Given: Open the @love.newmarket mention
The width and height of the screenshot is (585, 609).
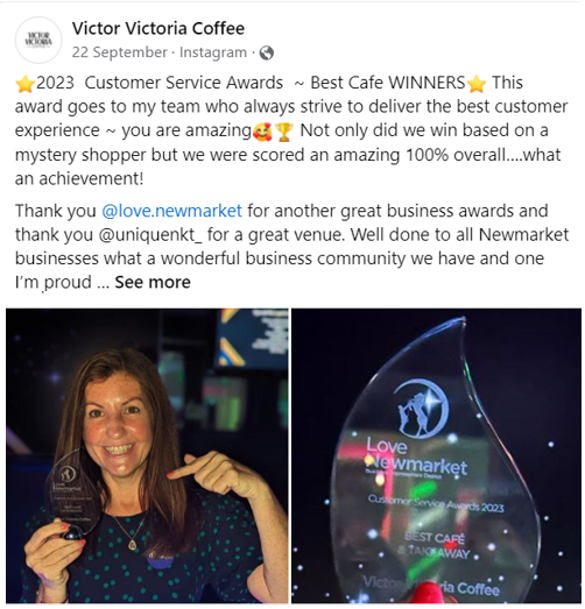Looking at the screenshot, I should point(172,211).
